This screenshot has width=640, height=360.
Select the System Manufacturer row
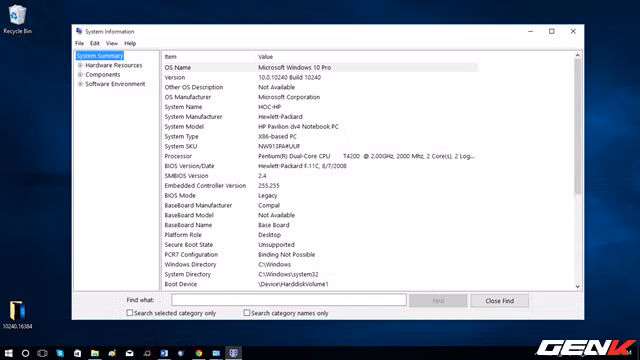(x=320, y=116)
